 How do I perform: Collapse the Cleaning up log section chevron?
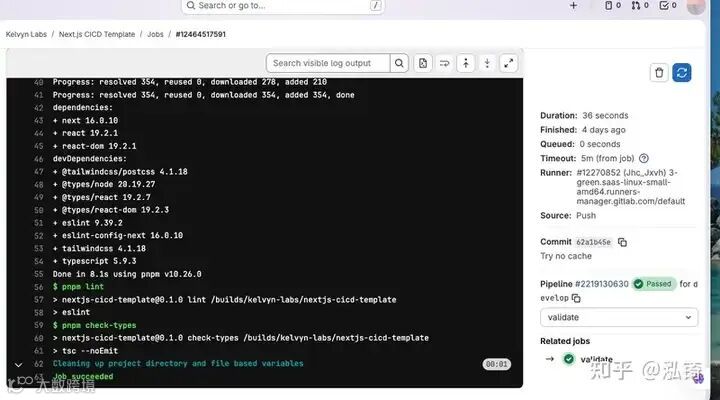(18, 365)
